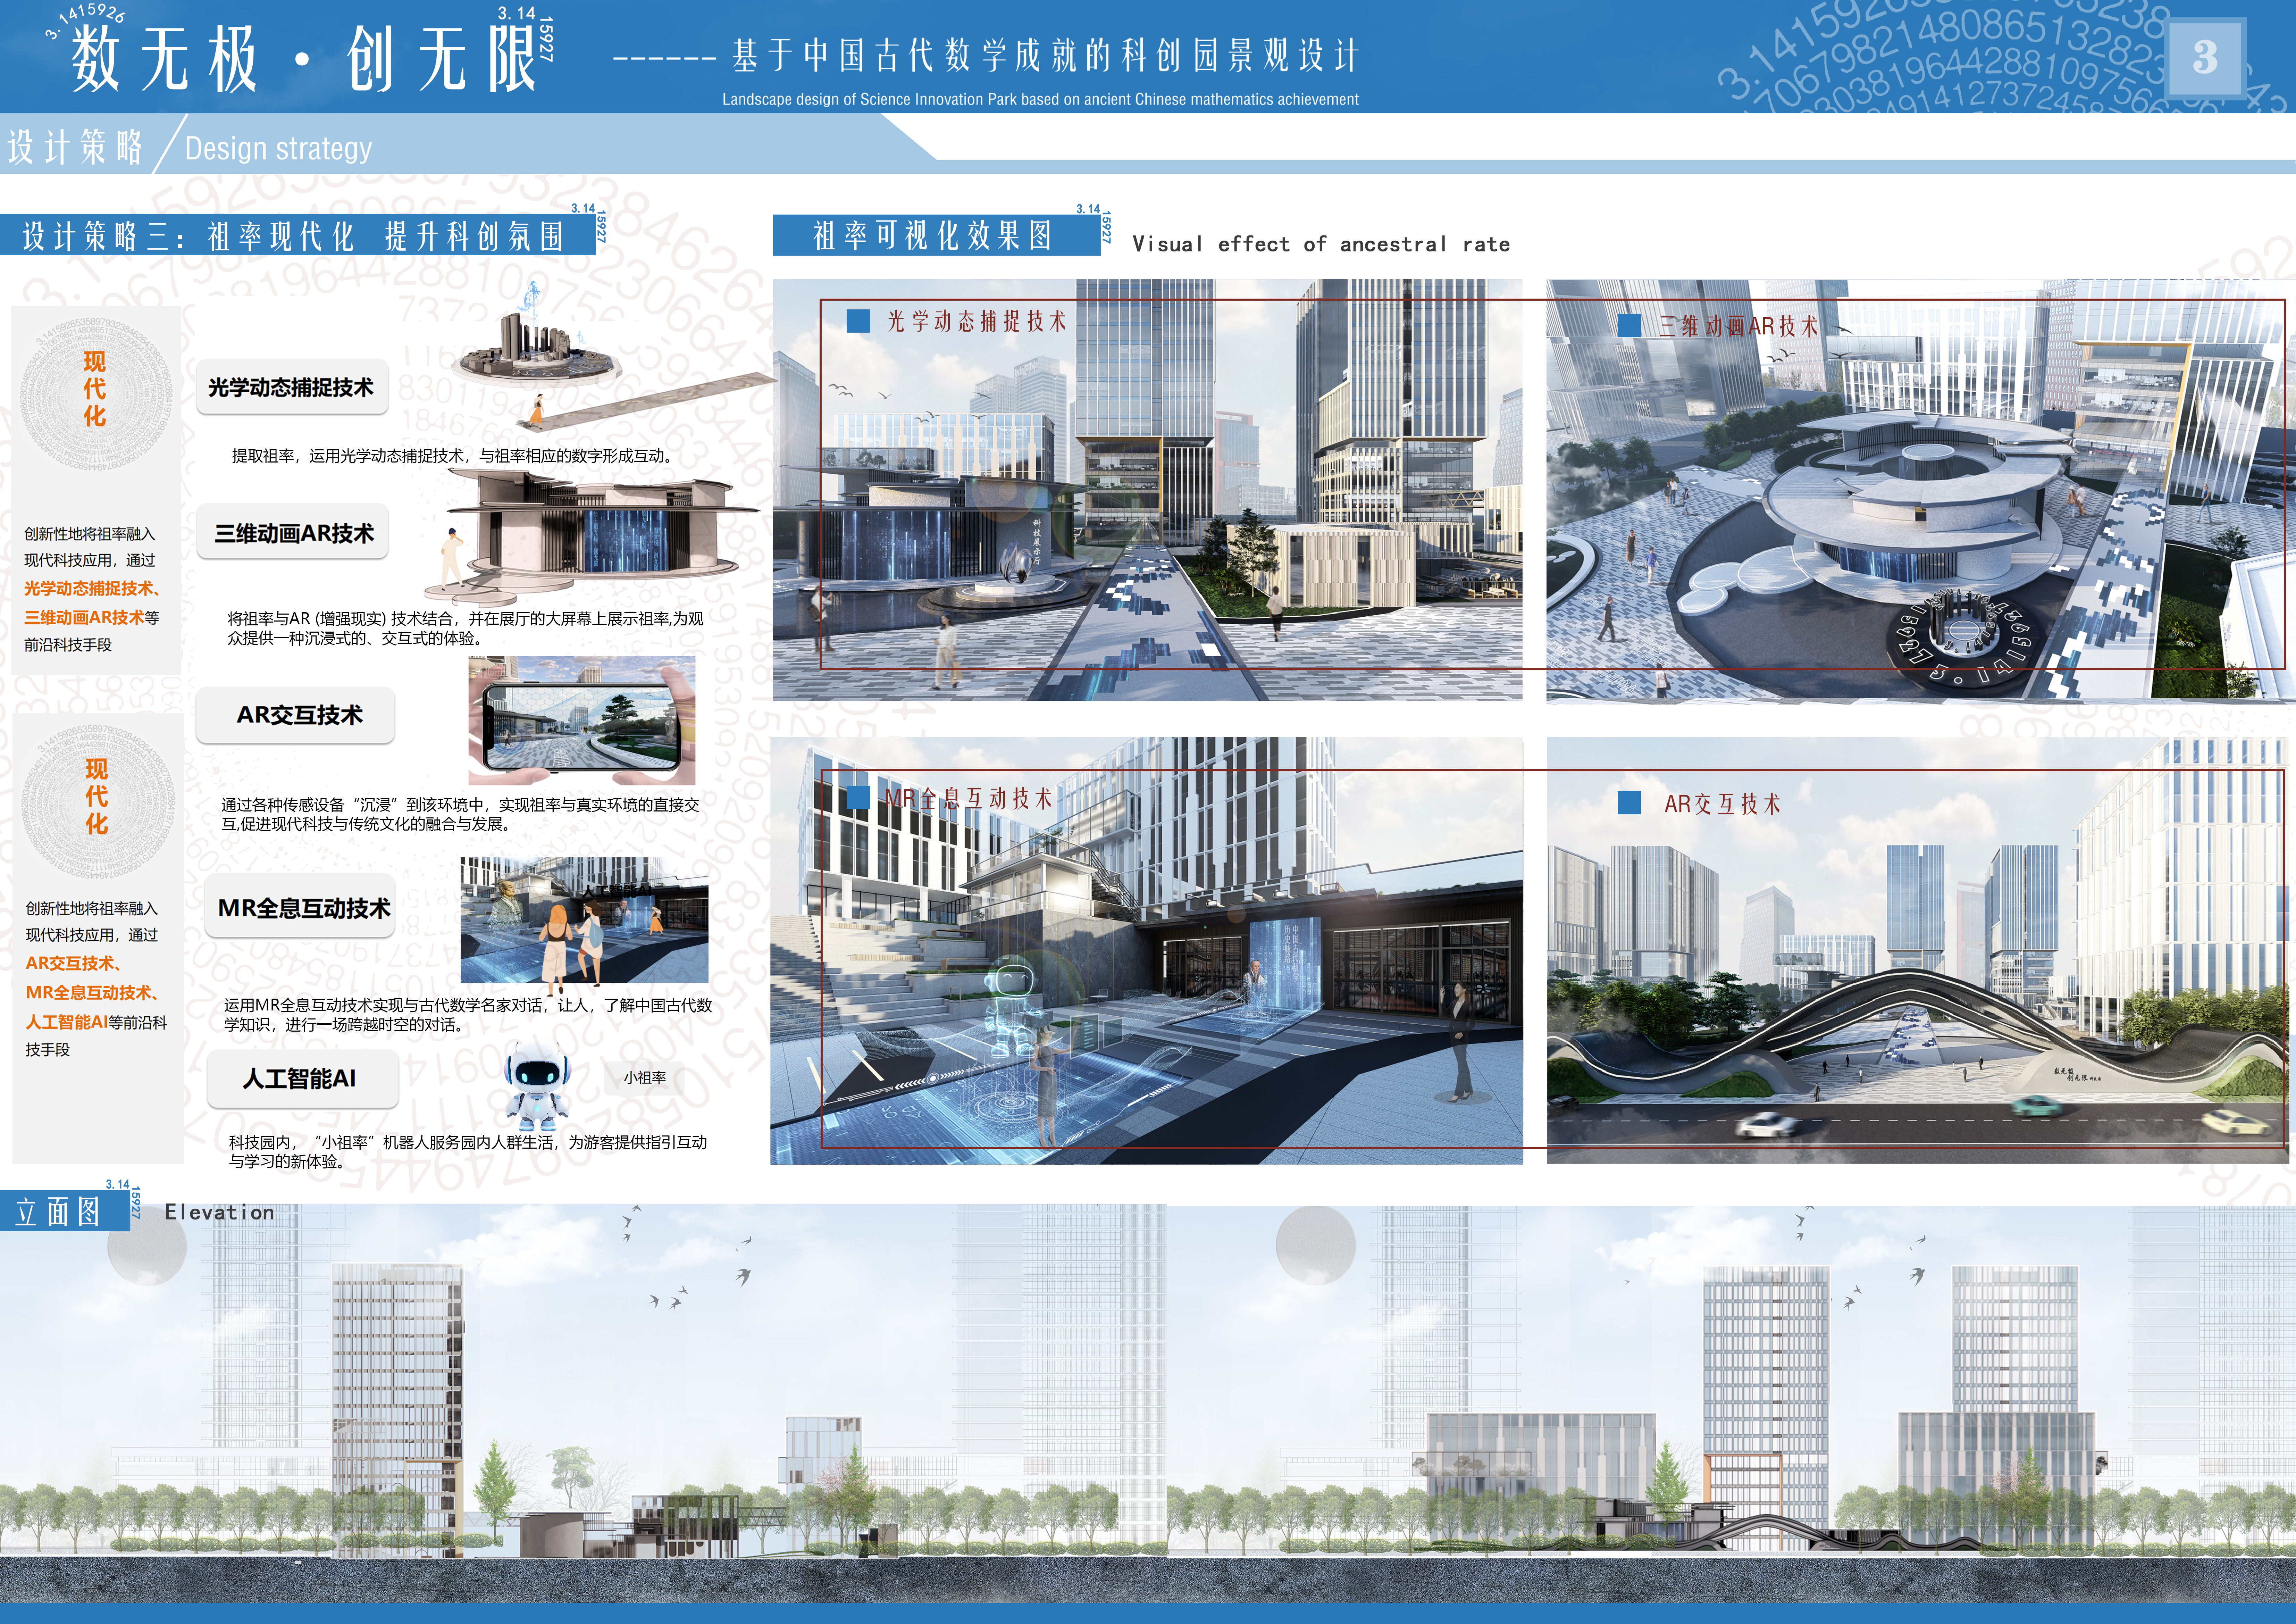Image resolution: width=2296 pixels, height=1624 pixels.
Task: Click the blue square beside 光学动态捕捉技术 render label
Action: (858, 321)
